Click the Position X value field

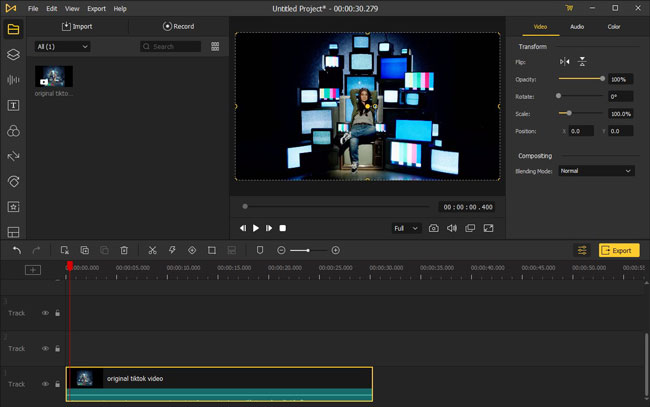[x=580, y=131]
